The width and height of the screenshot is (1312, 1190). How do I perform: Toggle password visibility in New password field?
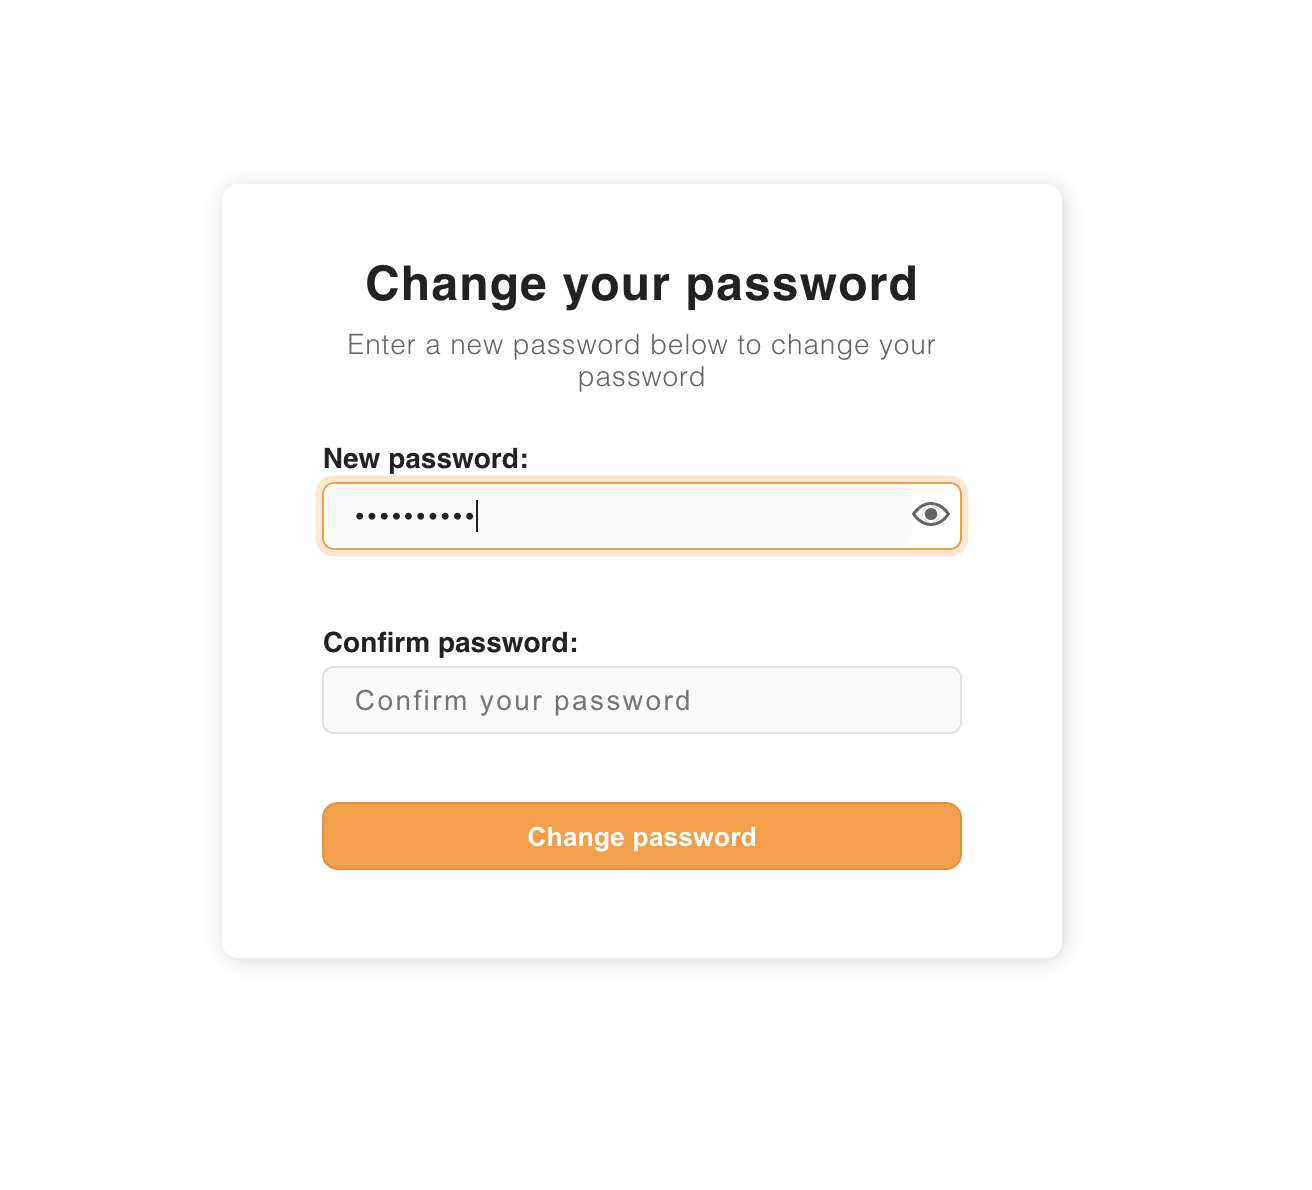(930, 514)
